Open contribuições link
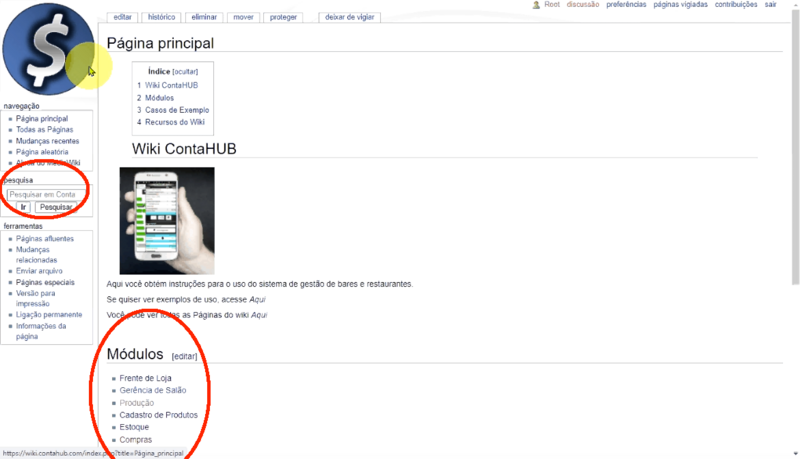The height and width of the screenshot is (459, 800). (x=736, y=4)
